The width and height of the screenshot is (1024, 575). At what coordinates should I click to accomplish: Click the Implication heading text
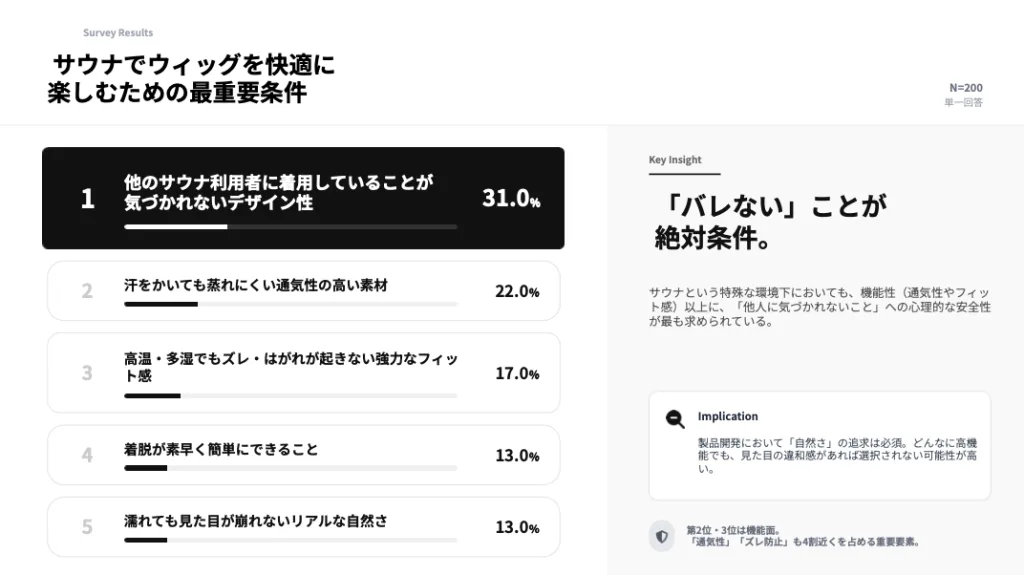tap(728, 416)
